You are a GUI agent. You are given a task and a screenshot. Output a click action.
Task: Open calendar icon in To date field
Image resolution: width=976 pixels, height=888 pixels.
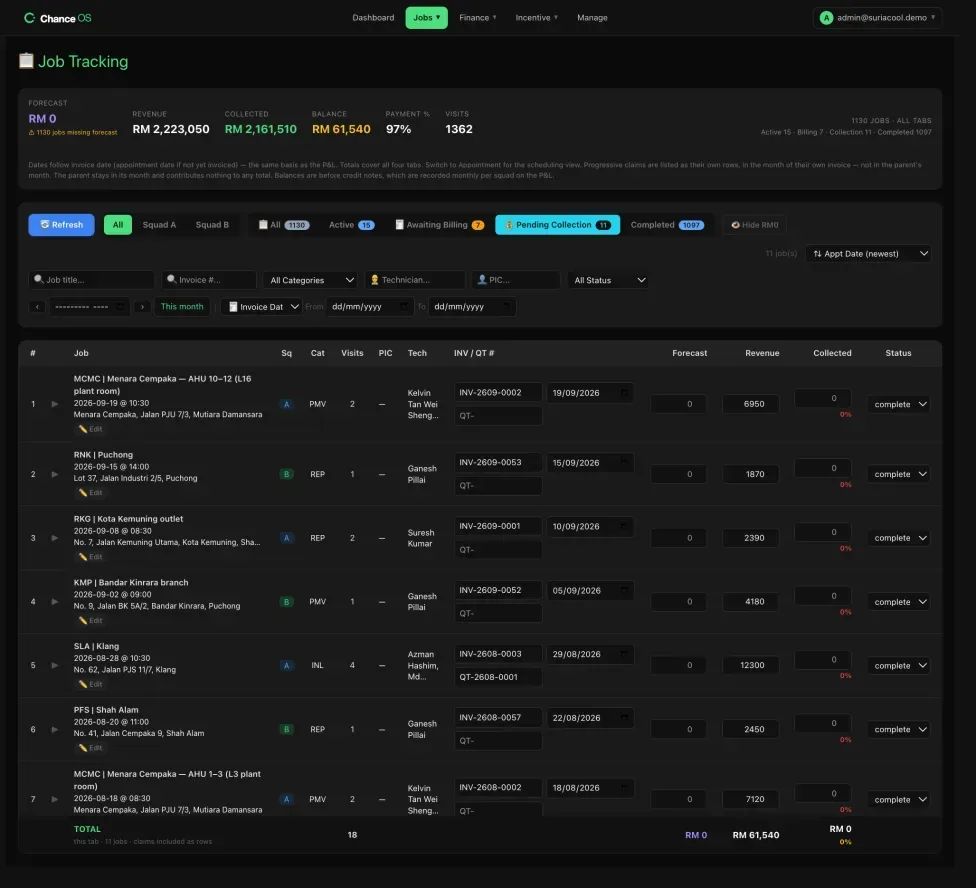coord(506,306)
